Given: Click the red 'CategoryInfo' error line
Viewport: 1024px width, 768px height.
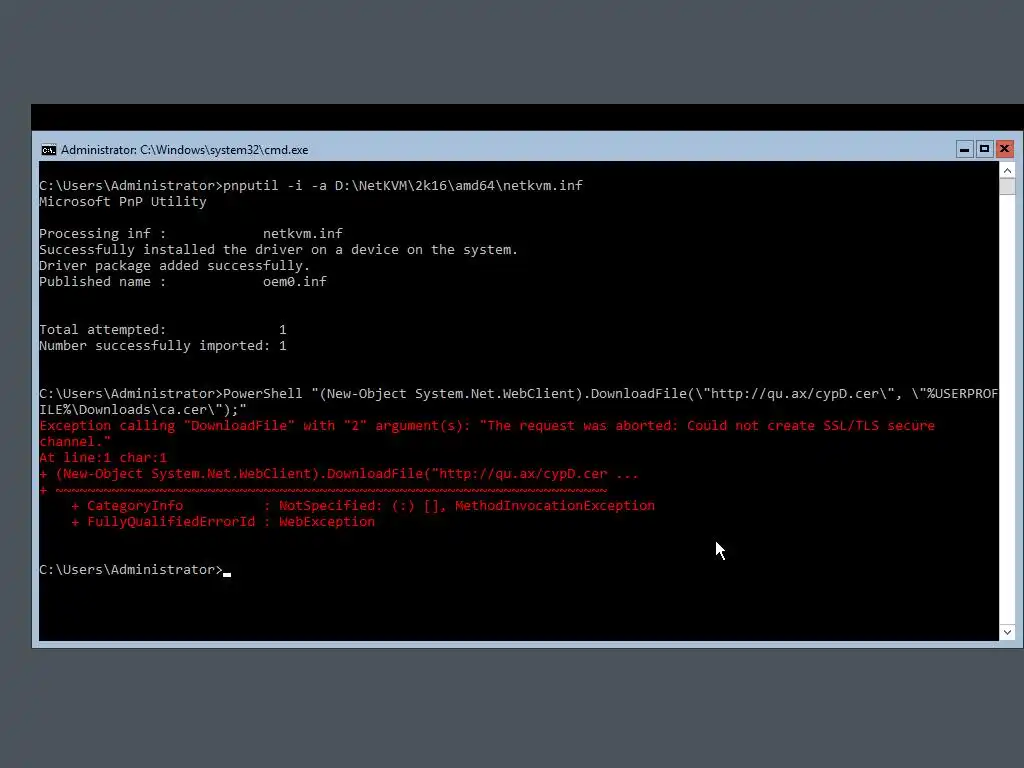Looking at the screenshot, I should pyautogui.click(x=362, y=505).
